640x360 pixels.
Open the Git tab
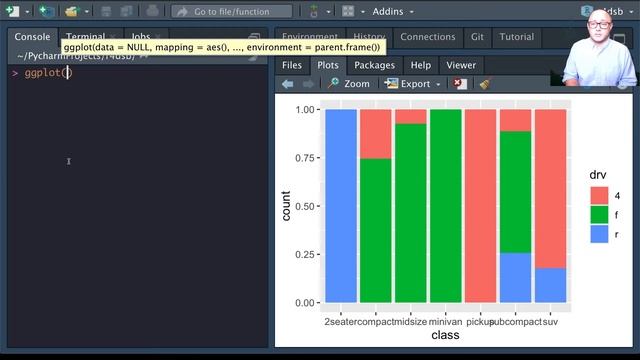pyautogui.click(x=477, y=37)
